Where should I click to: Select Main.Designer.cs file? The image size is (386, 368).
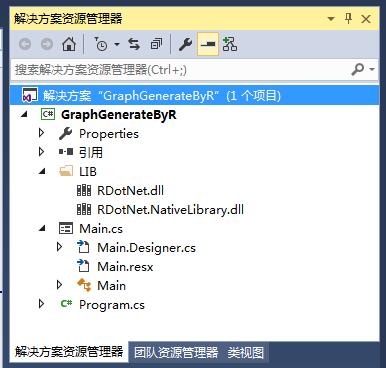click(x=146, y=248)
